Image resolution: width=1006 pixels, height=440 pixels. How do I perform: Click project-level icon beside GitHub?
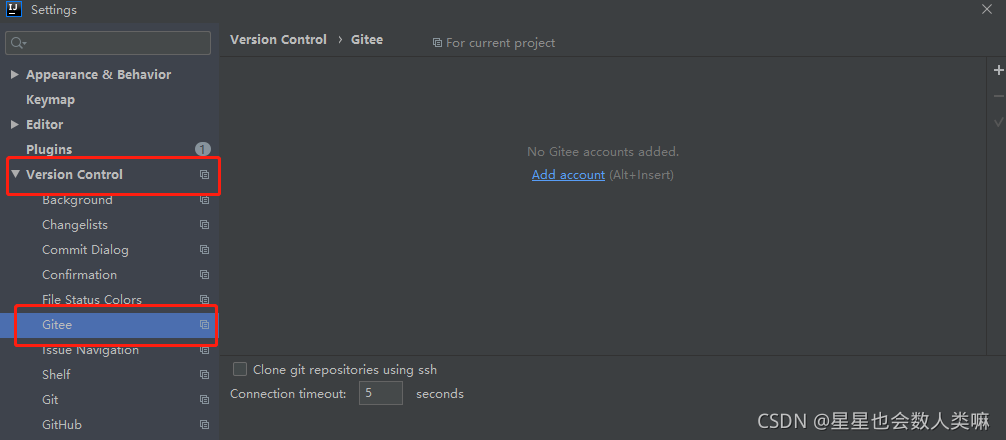tap(205, 425)
